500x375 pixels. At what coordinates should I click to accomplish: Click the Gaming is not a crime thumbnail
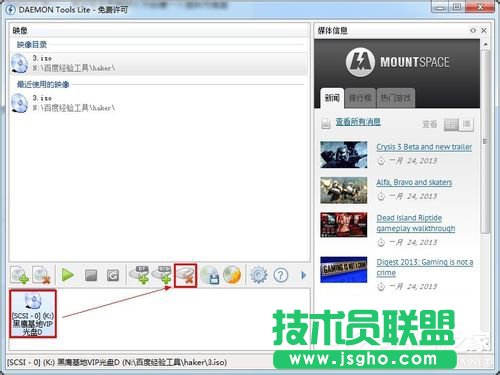point(344,270)
